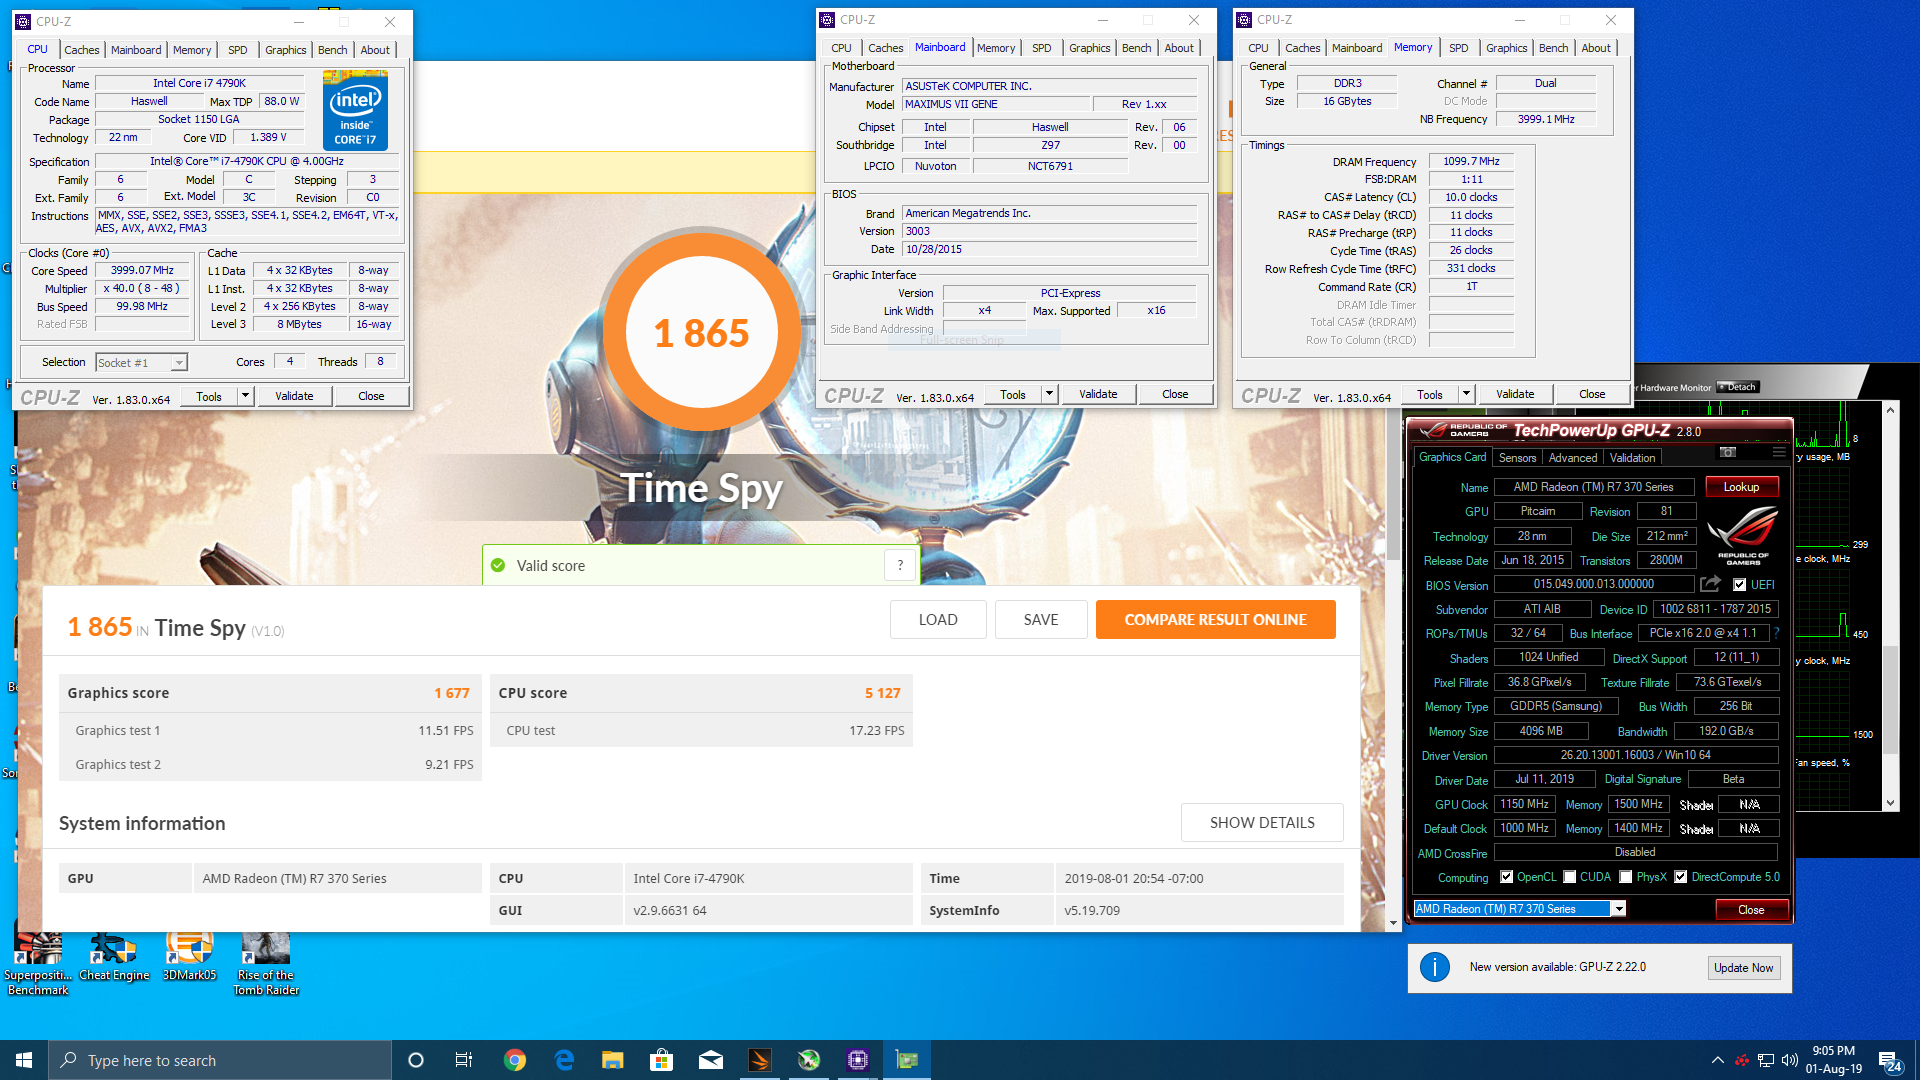This screenshot has width=1920, height=1080.
Task: Switch to Caches tab in left CPU-Z window
Action: (81, 50)
